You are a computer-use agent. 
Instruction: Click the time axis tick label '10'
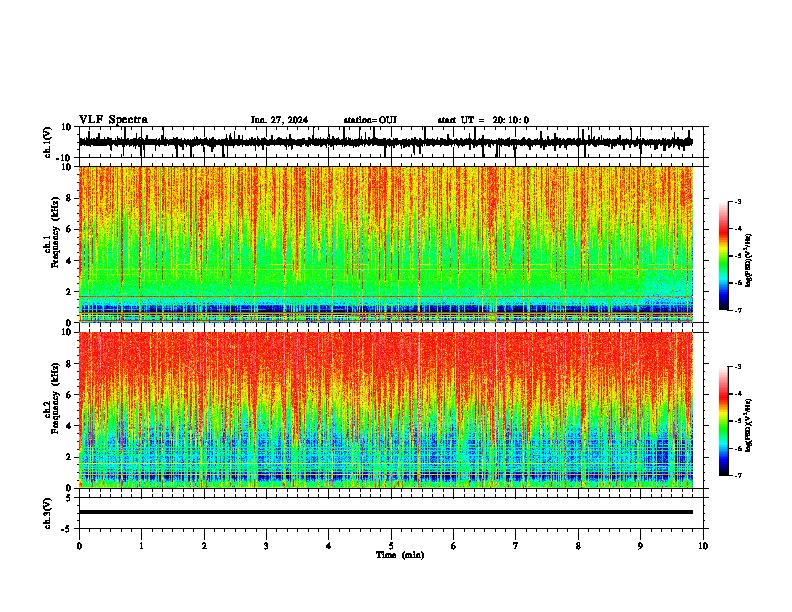(703, 546)
